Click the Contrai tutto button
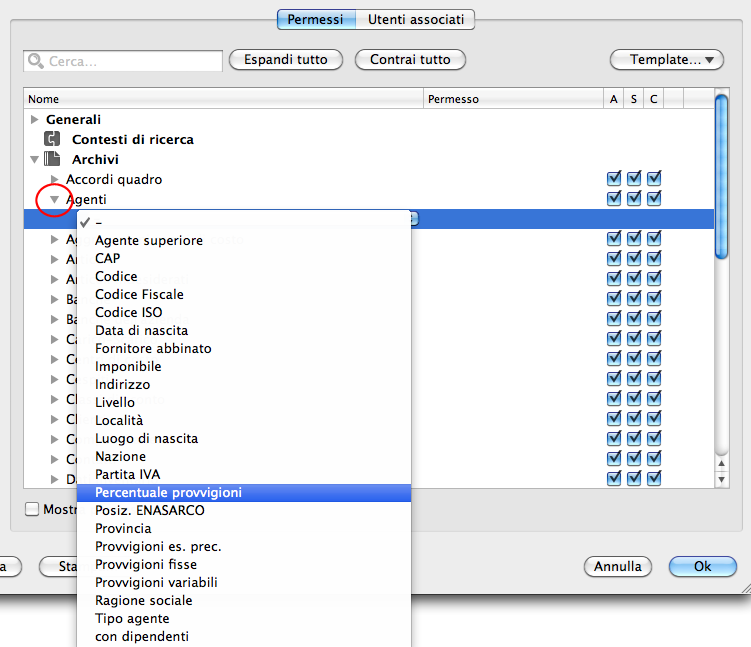 click(x=410, y=60)
